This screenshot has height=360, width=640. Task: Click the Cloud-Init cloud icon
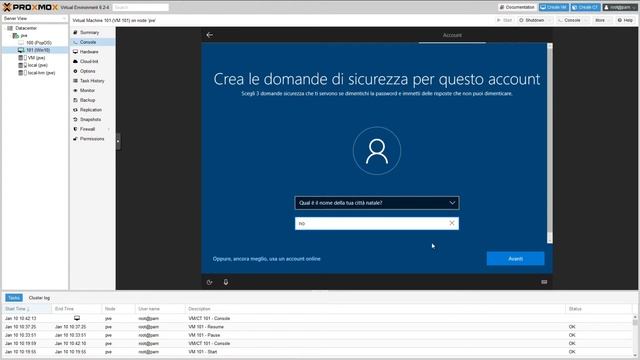pos(75,61)
